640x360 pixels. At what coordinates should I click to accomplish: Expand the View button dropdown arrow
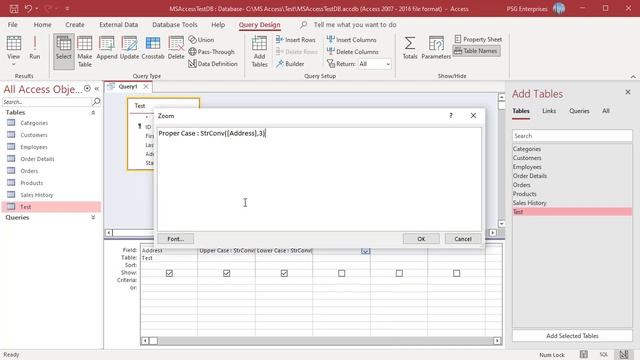pos(13,64)
